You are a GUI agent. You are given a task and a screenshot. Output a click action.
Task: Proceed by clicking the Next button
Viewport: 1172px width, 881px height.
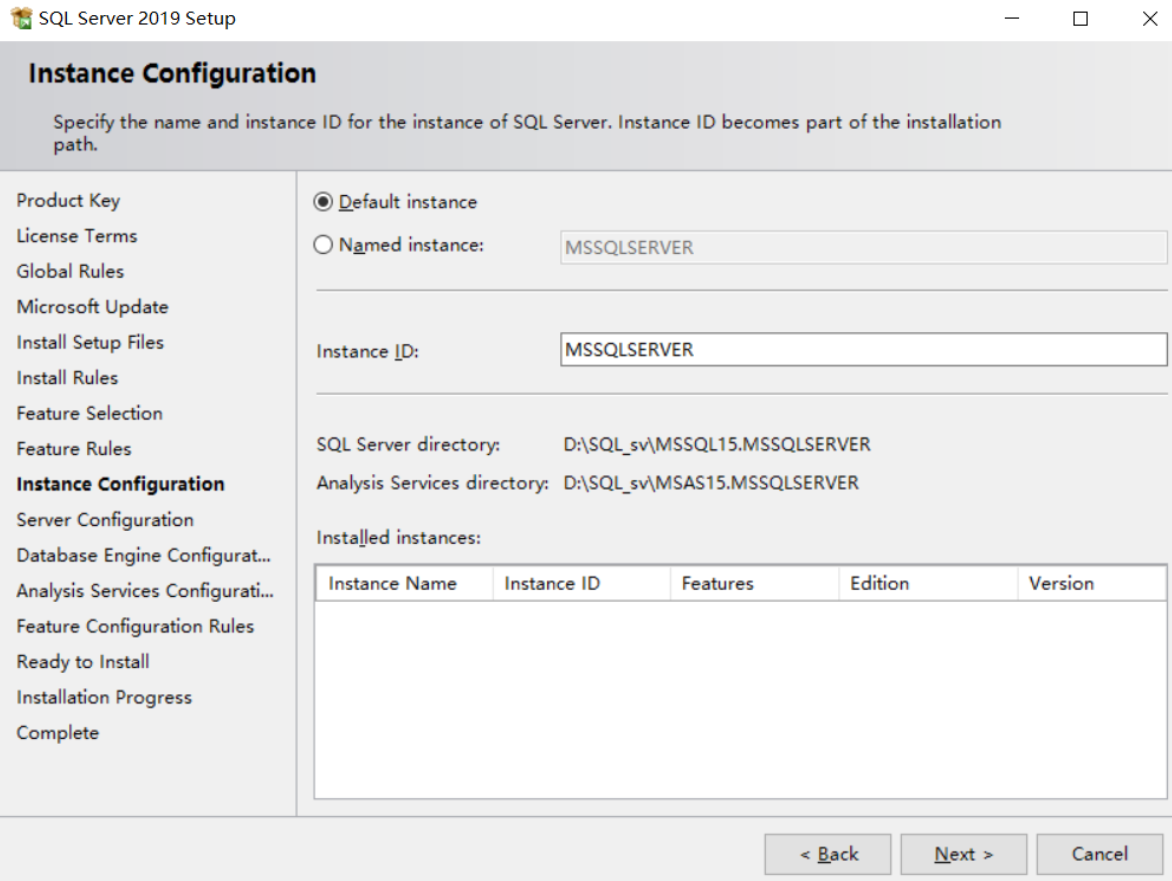(x=962, y=854)
